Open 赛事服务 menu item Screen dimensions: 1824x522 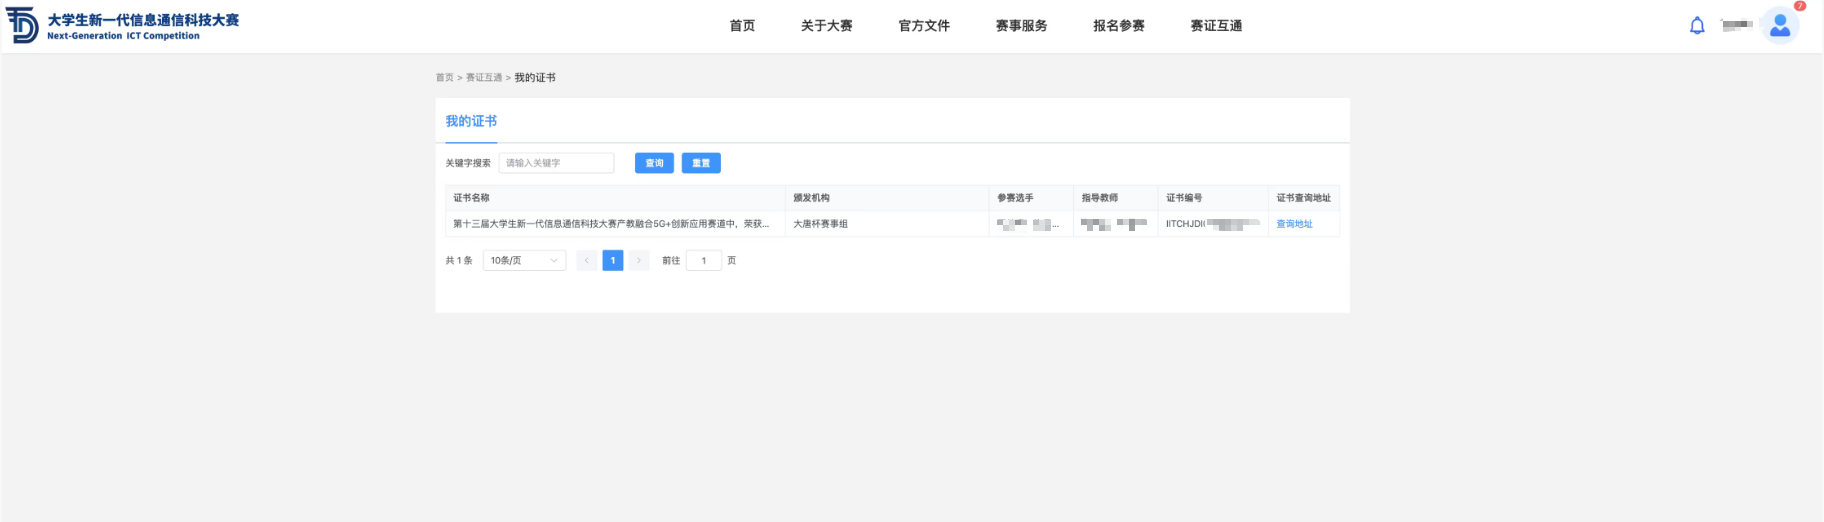point(1021,26)
